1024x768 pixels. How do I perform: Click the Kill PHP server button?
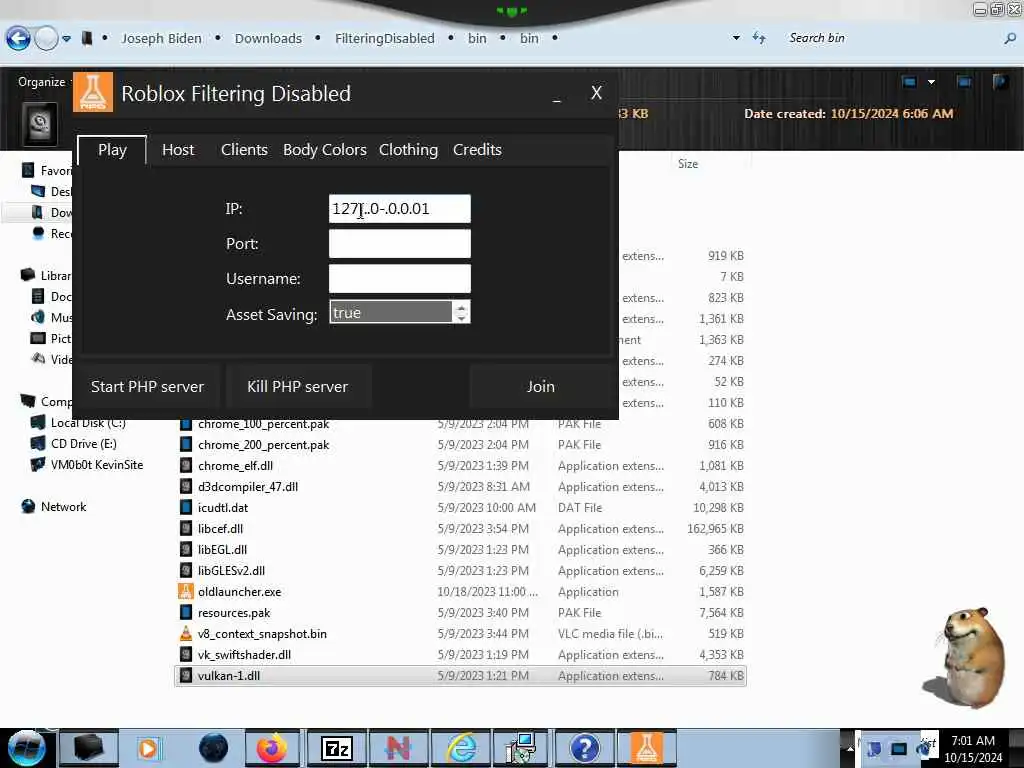[297, 387]
